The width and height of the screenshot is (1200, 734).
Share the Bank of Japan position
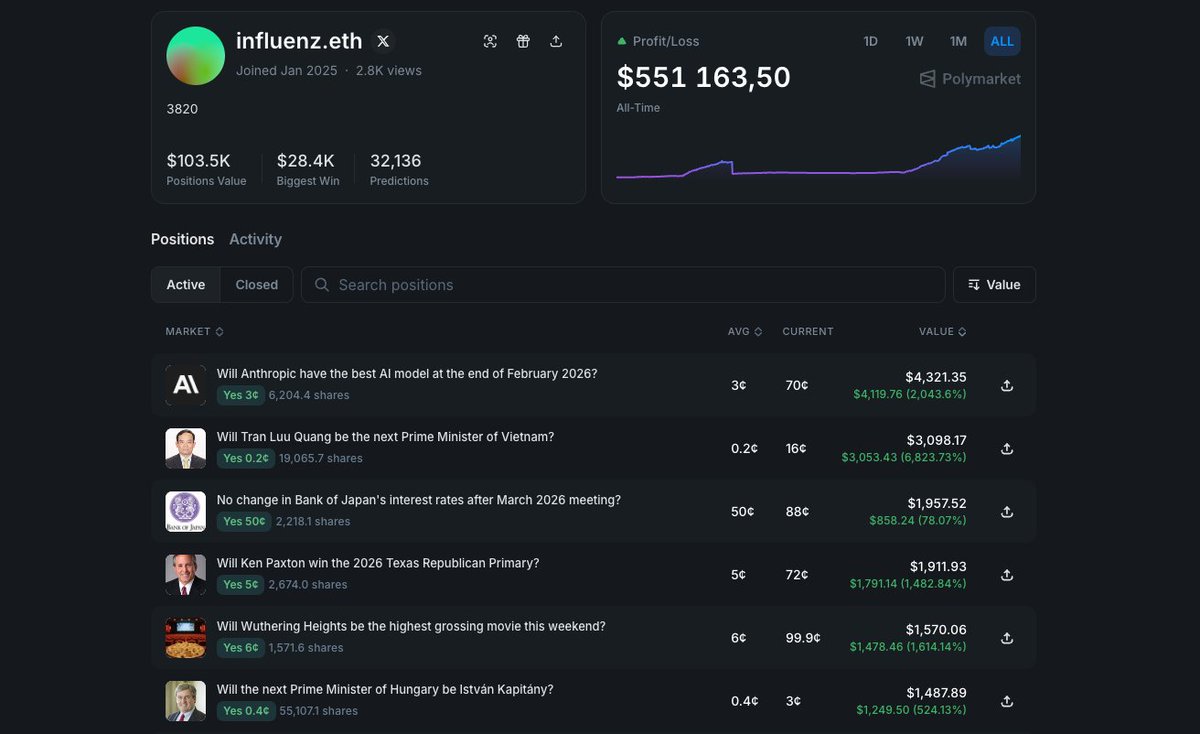pos(1007,511)
